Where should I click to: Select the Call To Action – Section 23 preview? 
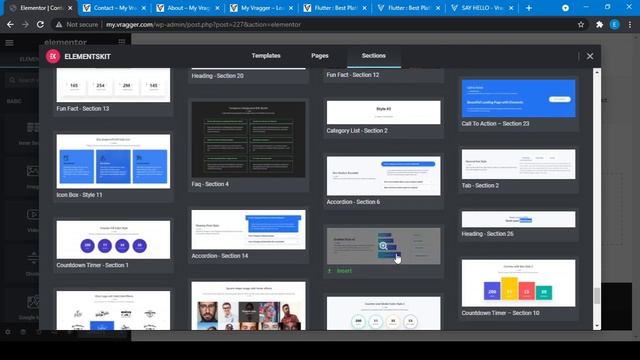(518, 98)
